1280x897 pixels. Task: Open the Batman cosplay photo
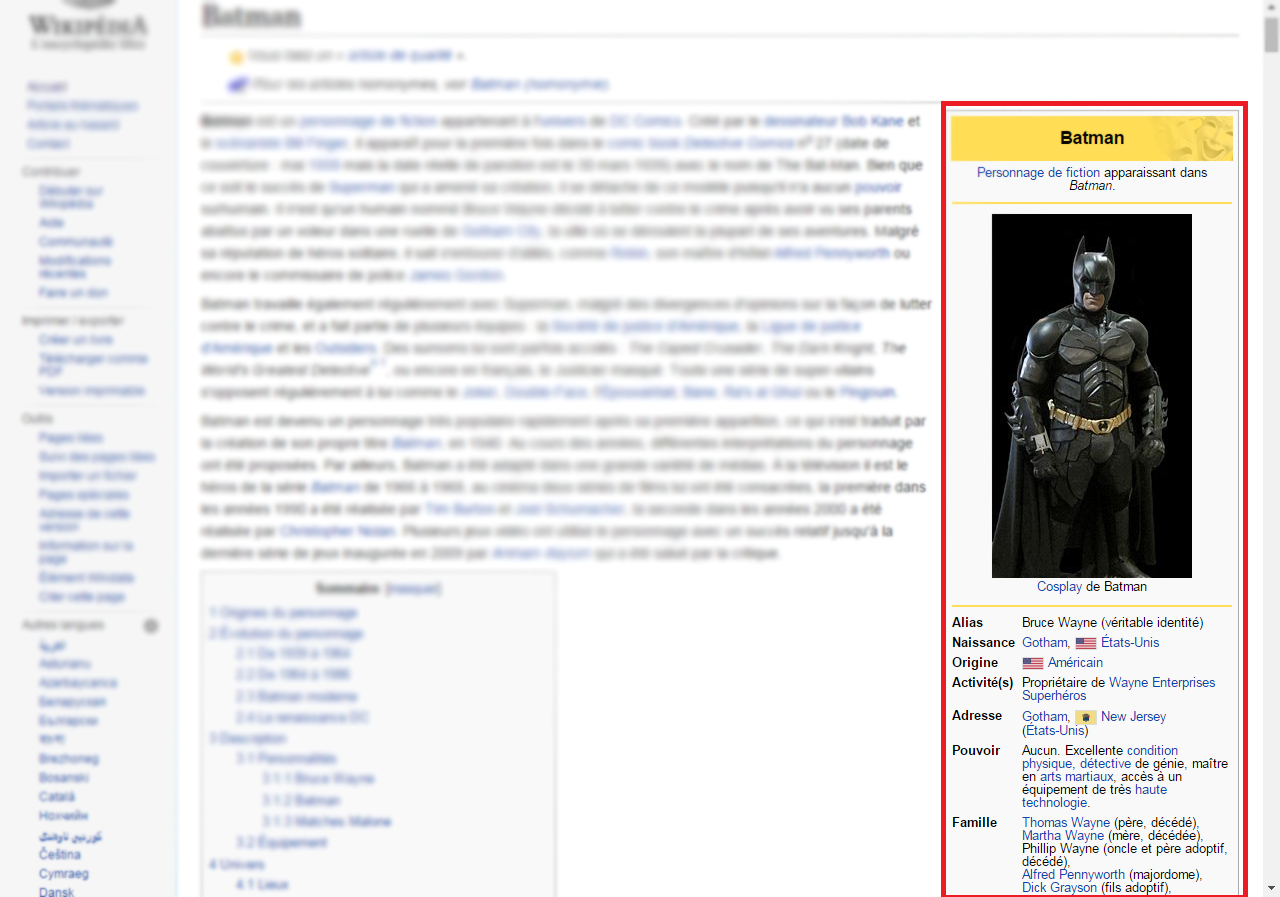pos(1092,396)
